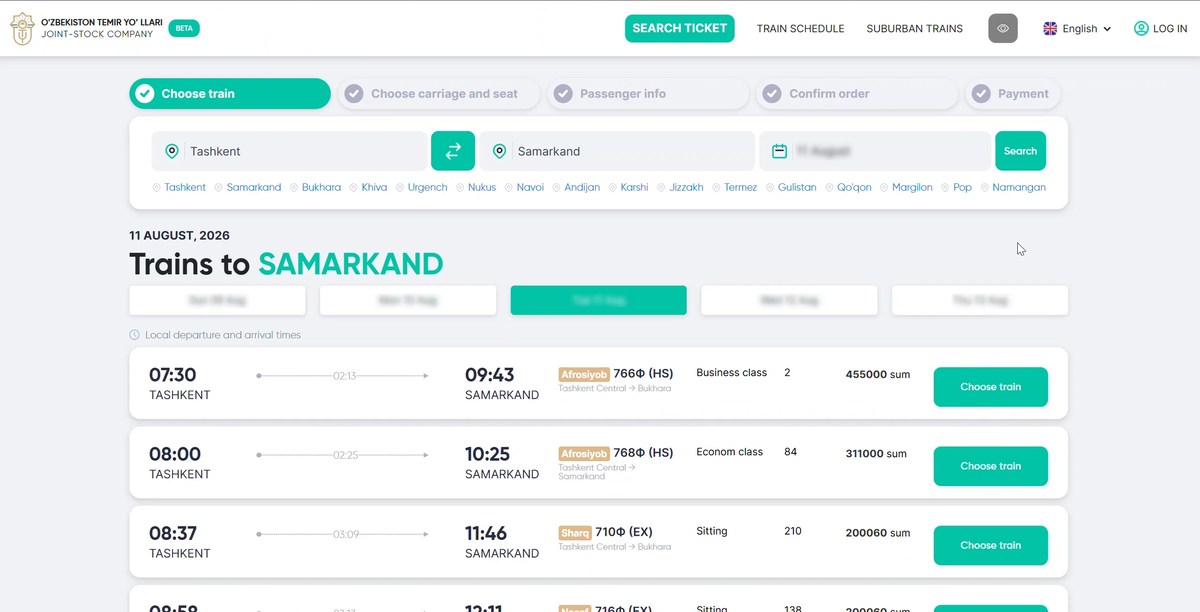
Task: Pick the Gulistan quick station link
Action: [x=797, y=187]
